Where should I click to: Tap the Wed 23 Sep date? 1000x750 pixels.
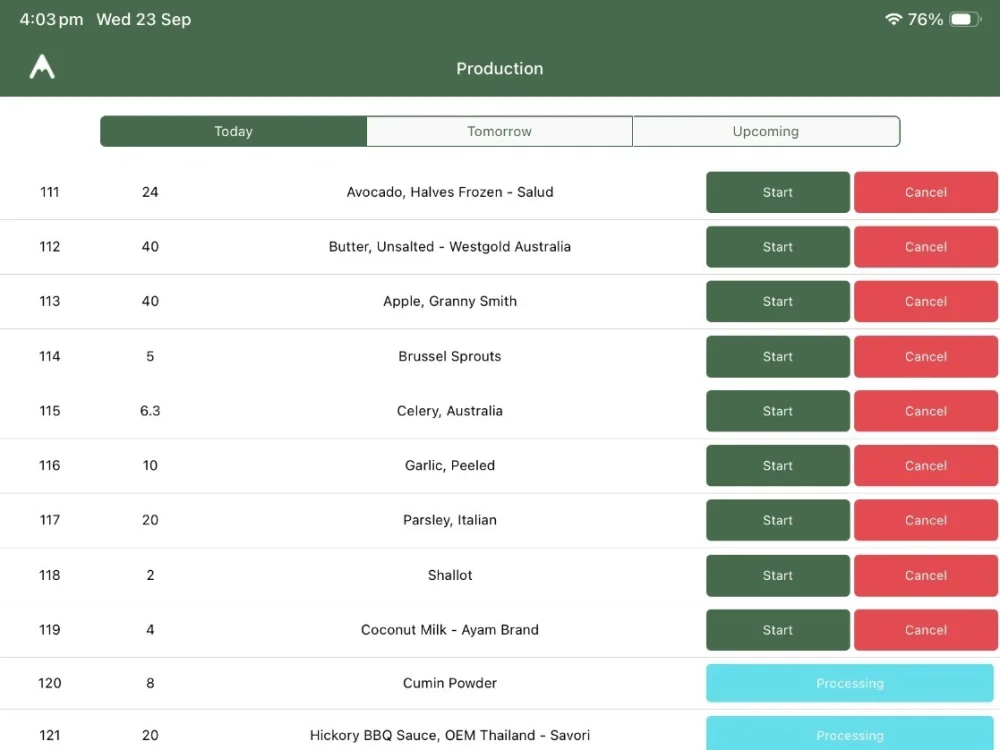click(x=143, y=20)
